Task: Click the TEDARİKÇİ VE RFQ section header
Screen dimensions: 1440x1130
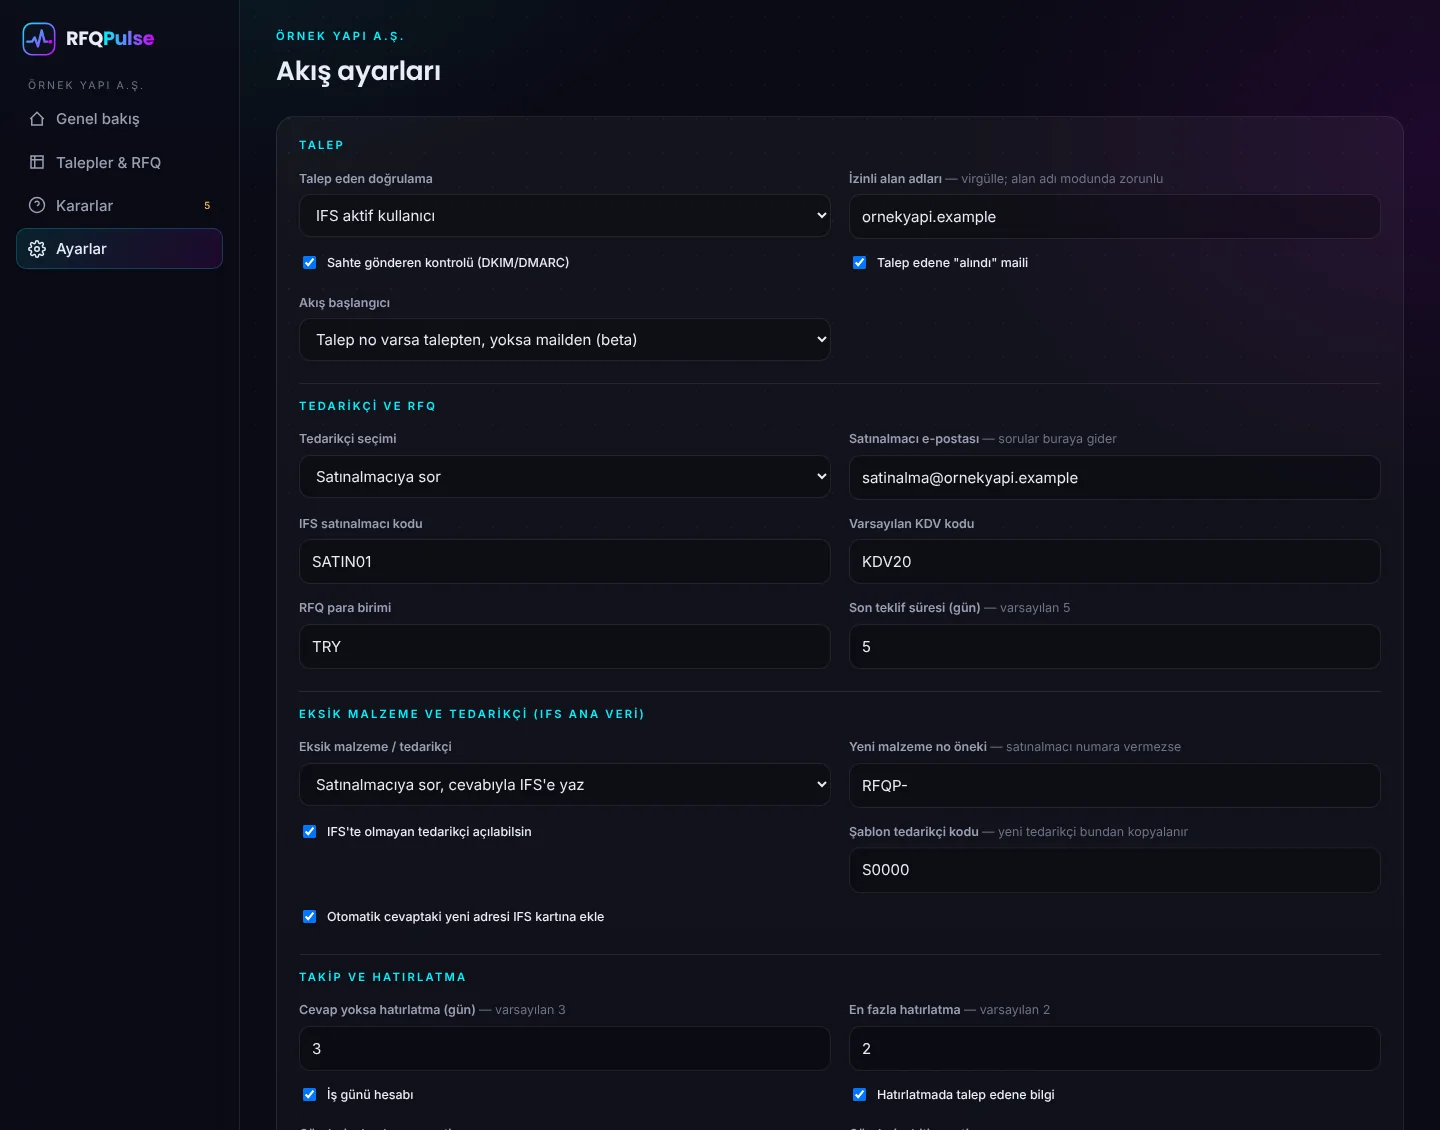Action: 367,406
